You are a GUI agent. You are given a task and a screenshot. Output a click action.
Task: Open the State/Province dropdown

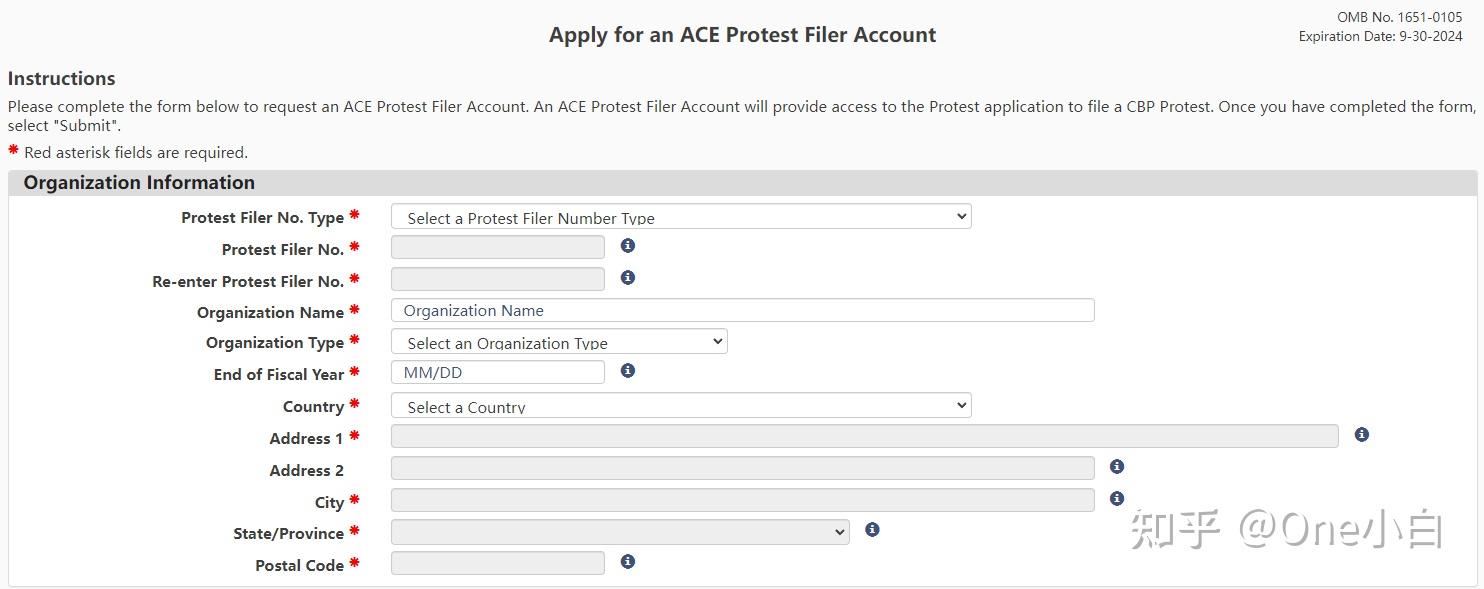click(x=620, y=532)
